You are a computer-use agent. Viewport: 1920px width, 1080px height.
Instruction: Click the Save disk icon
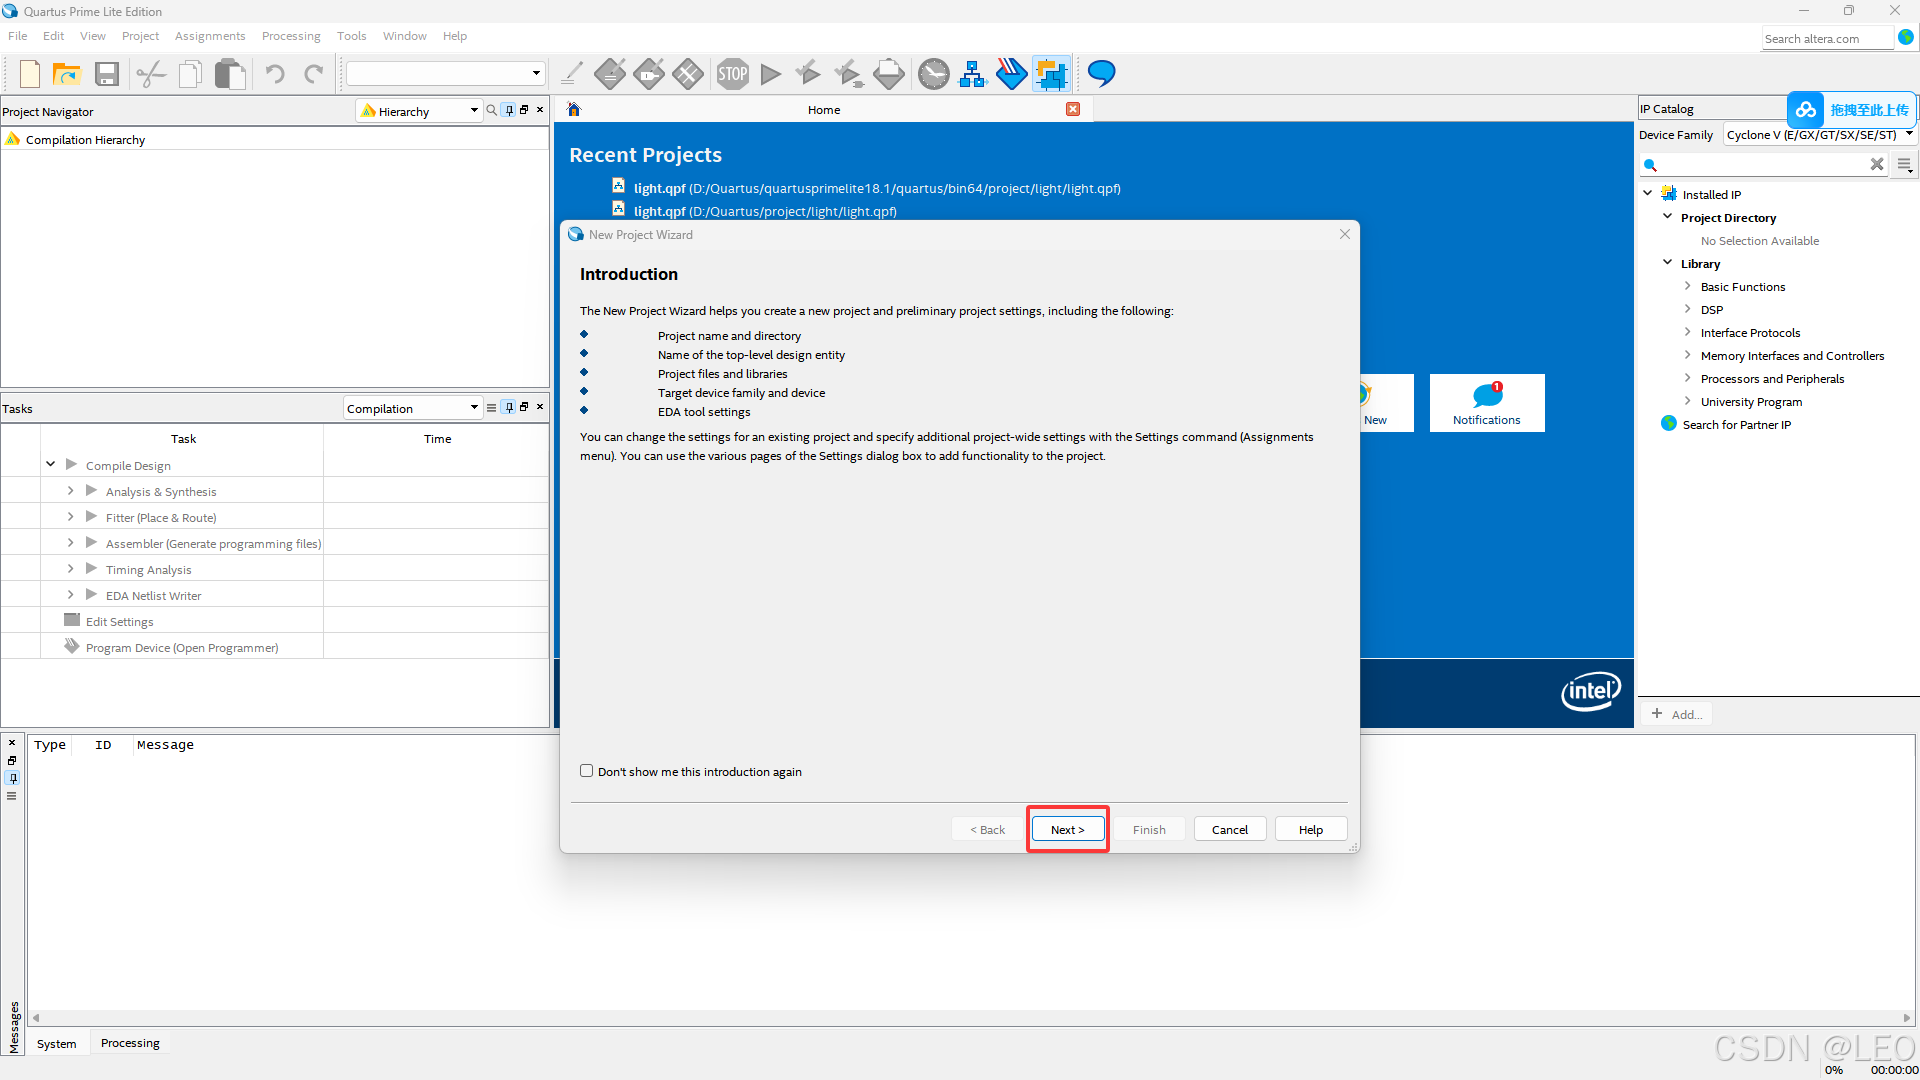pyautogui.click(x=107, y=74)
